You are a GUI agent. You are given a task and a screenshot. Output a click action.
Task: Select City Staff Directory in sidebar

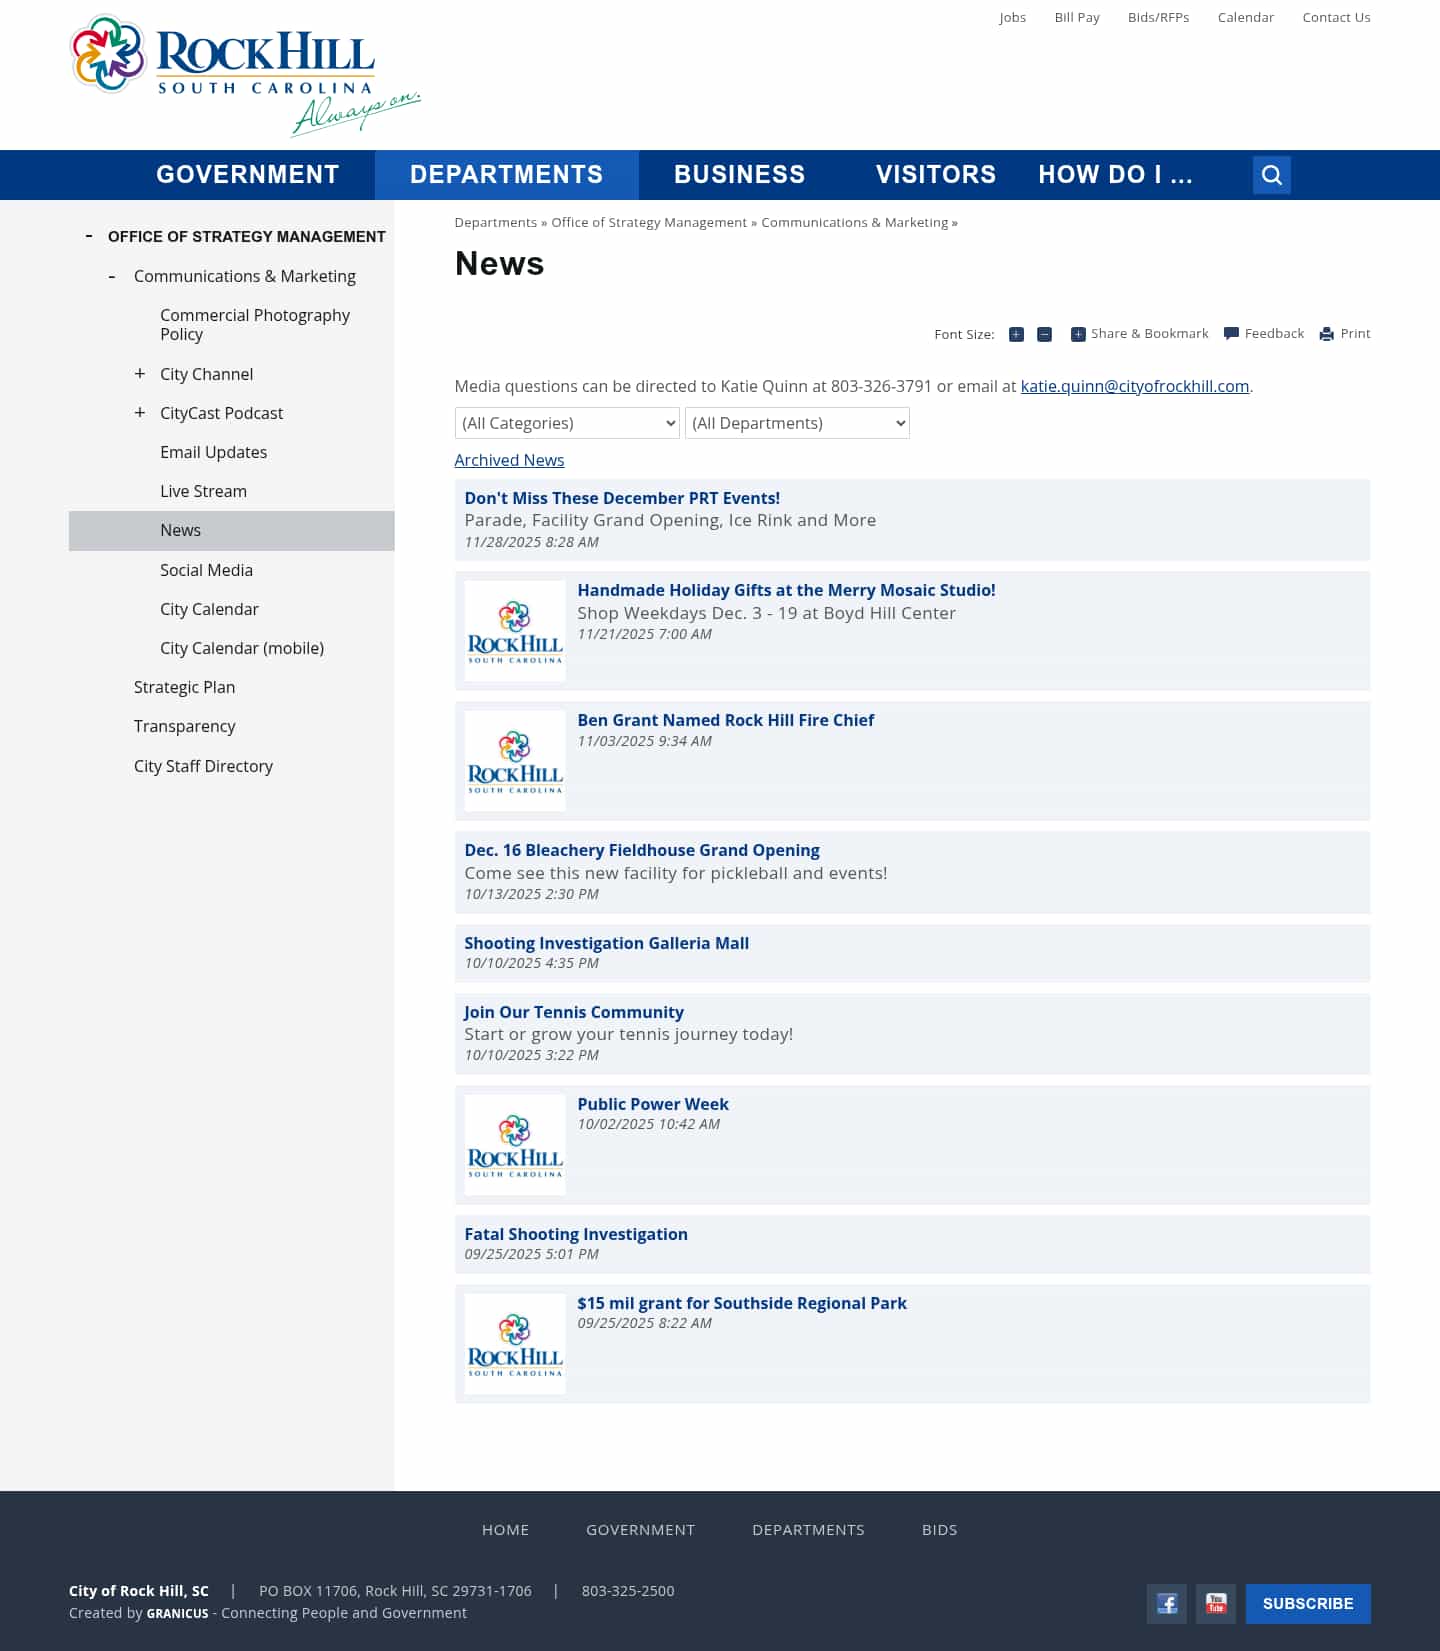pyautogui.click(x=203, y=766)
